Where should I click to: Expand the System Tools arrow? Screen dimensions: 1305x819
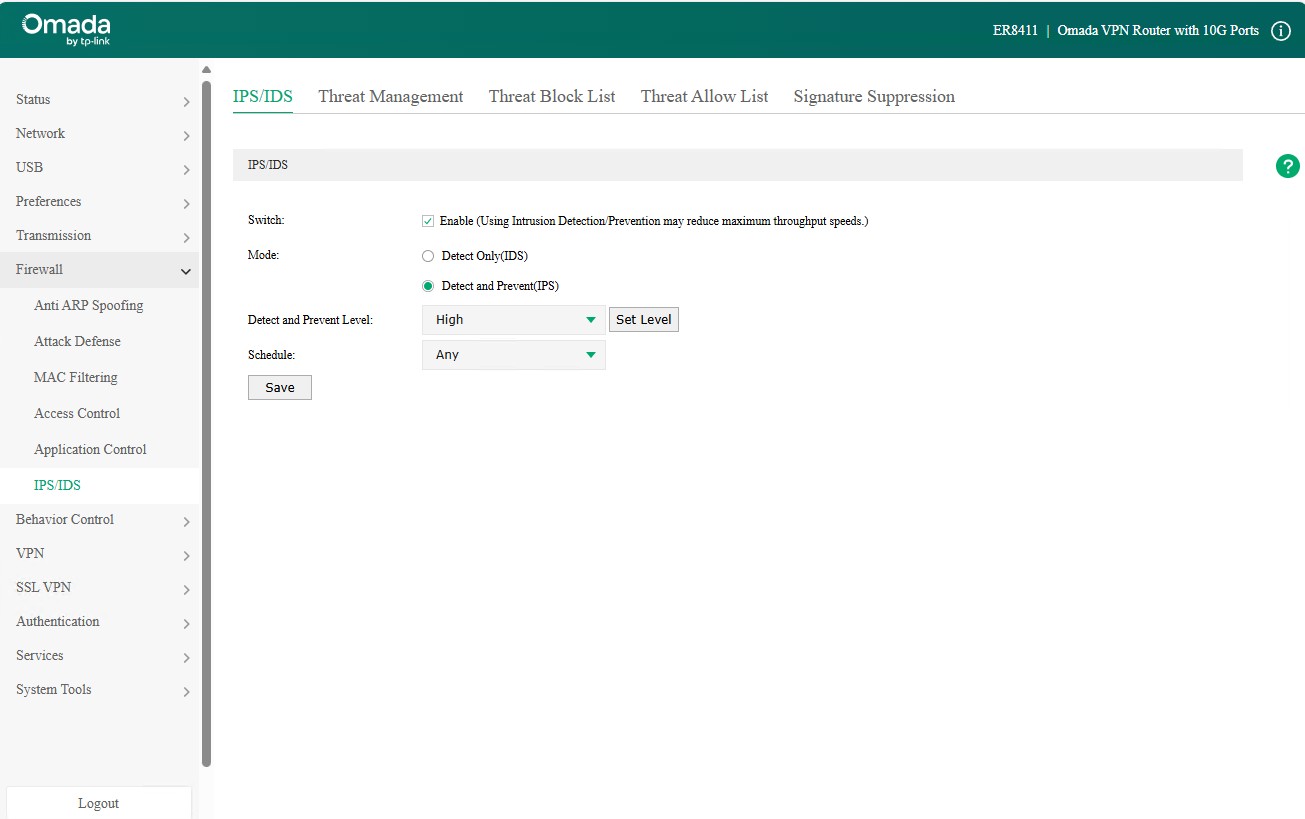click(x=186, y=691)
